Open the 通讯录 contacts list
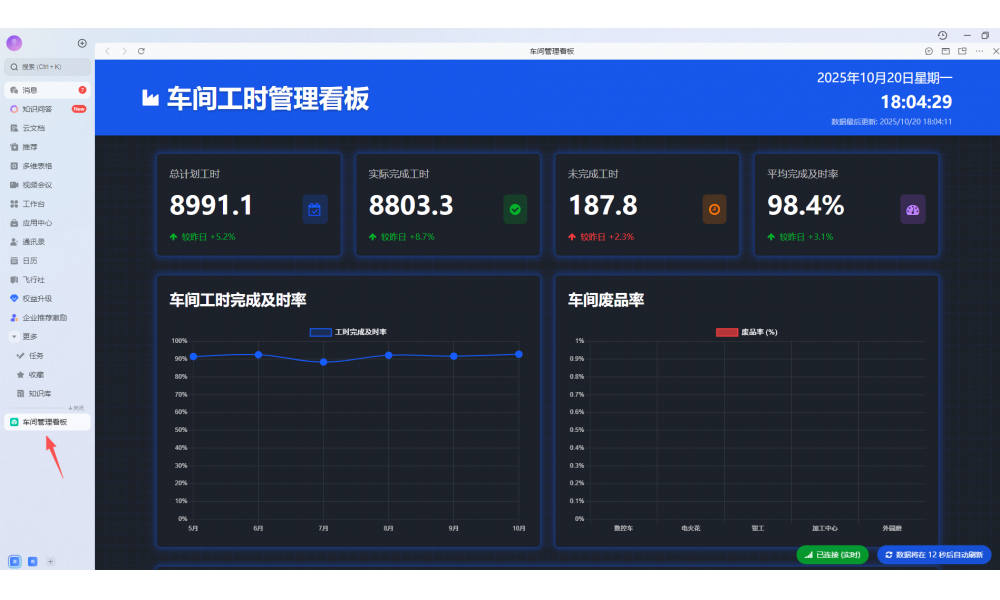 (32, 240)
